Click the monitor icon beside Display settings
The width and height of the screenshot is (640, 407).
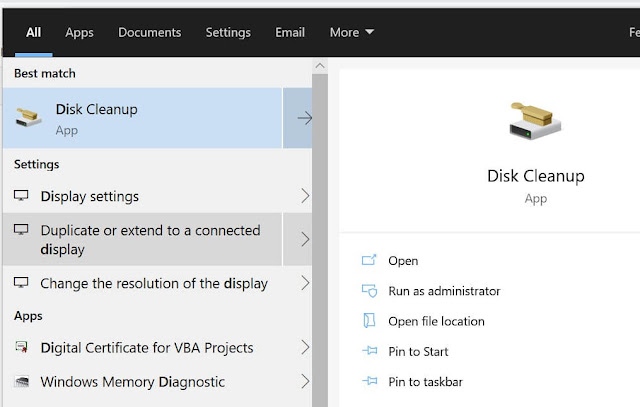click(21, 196)
